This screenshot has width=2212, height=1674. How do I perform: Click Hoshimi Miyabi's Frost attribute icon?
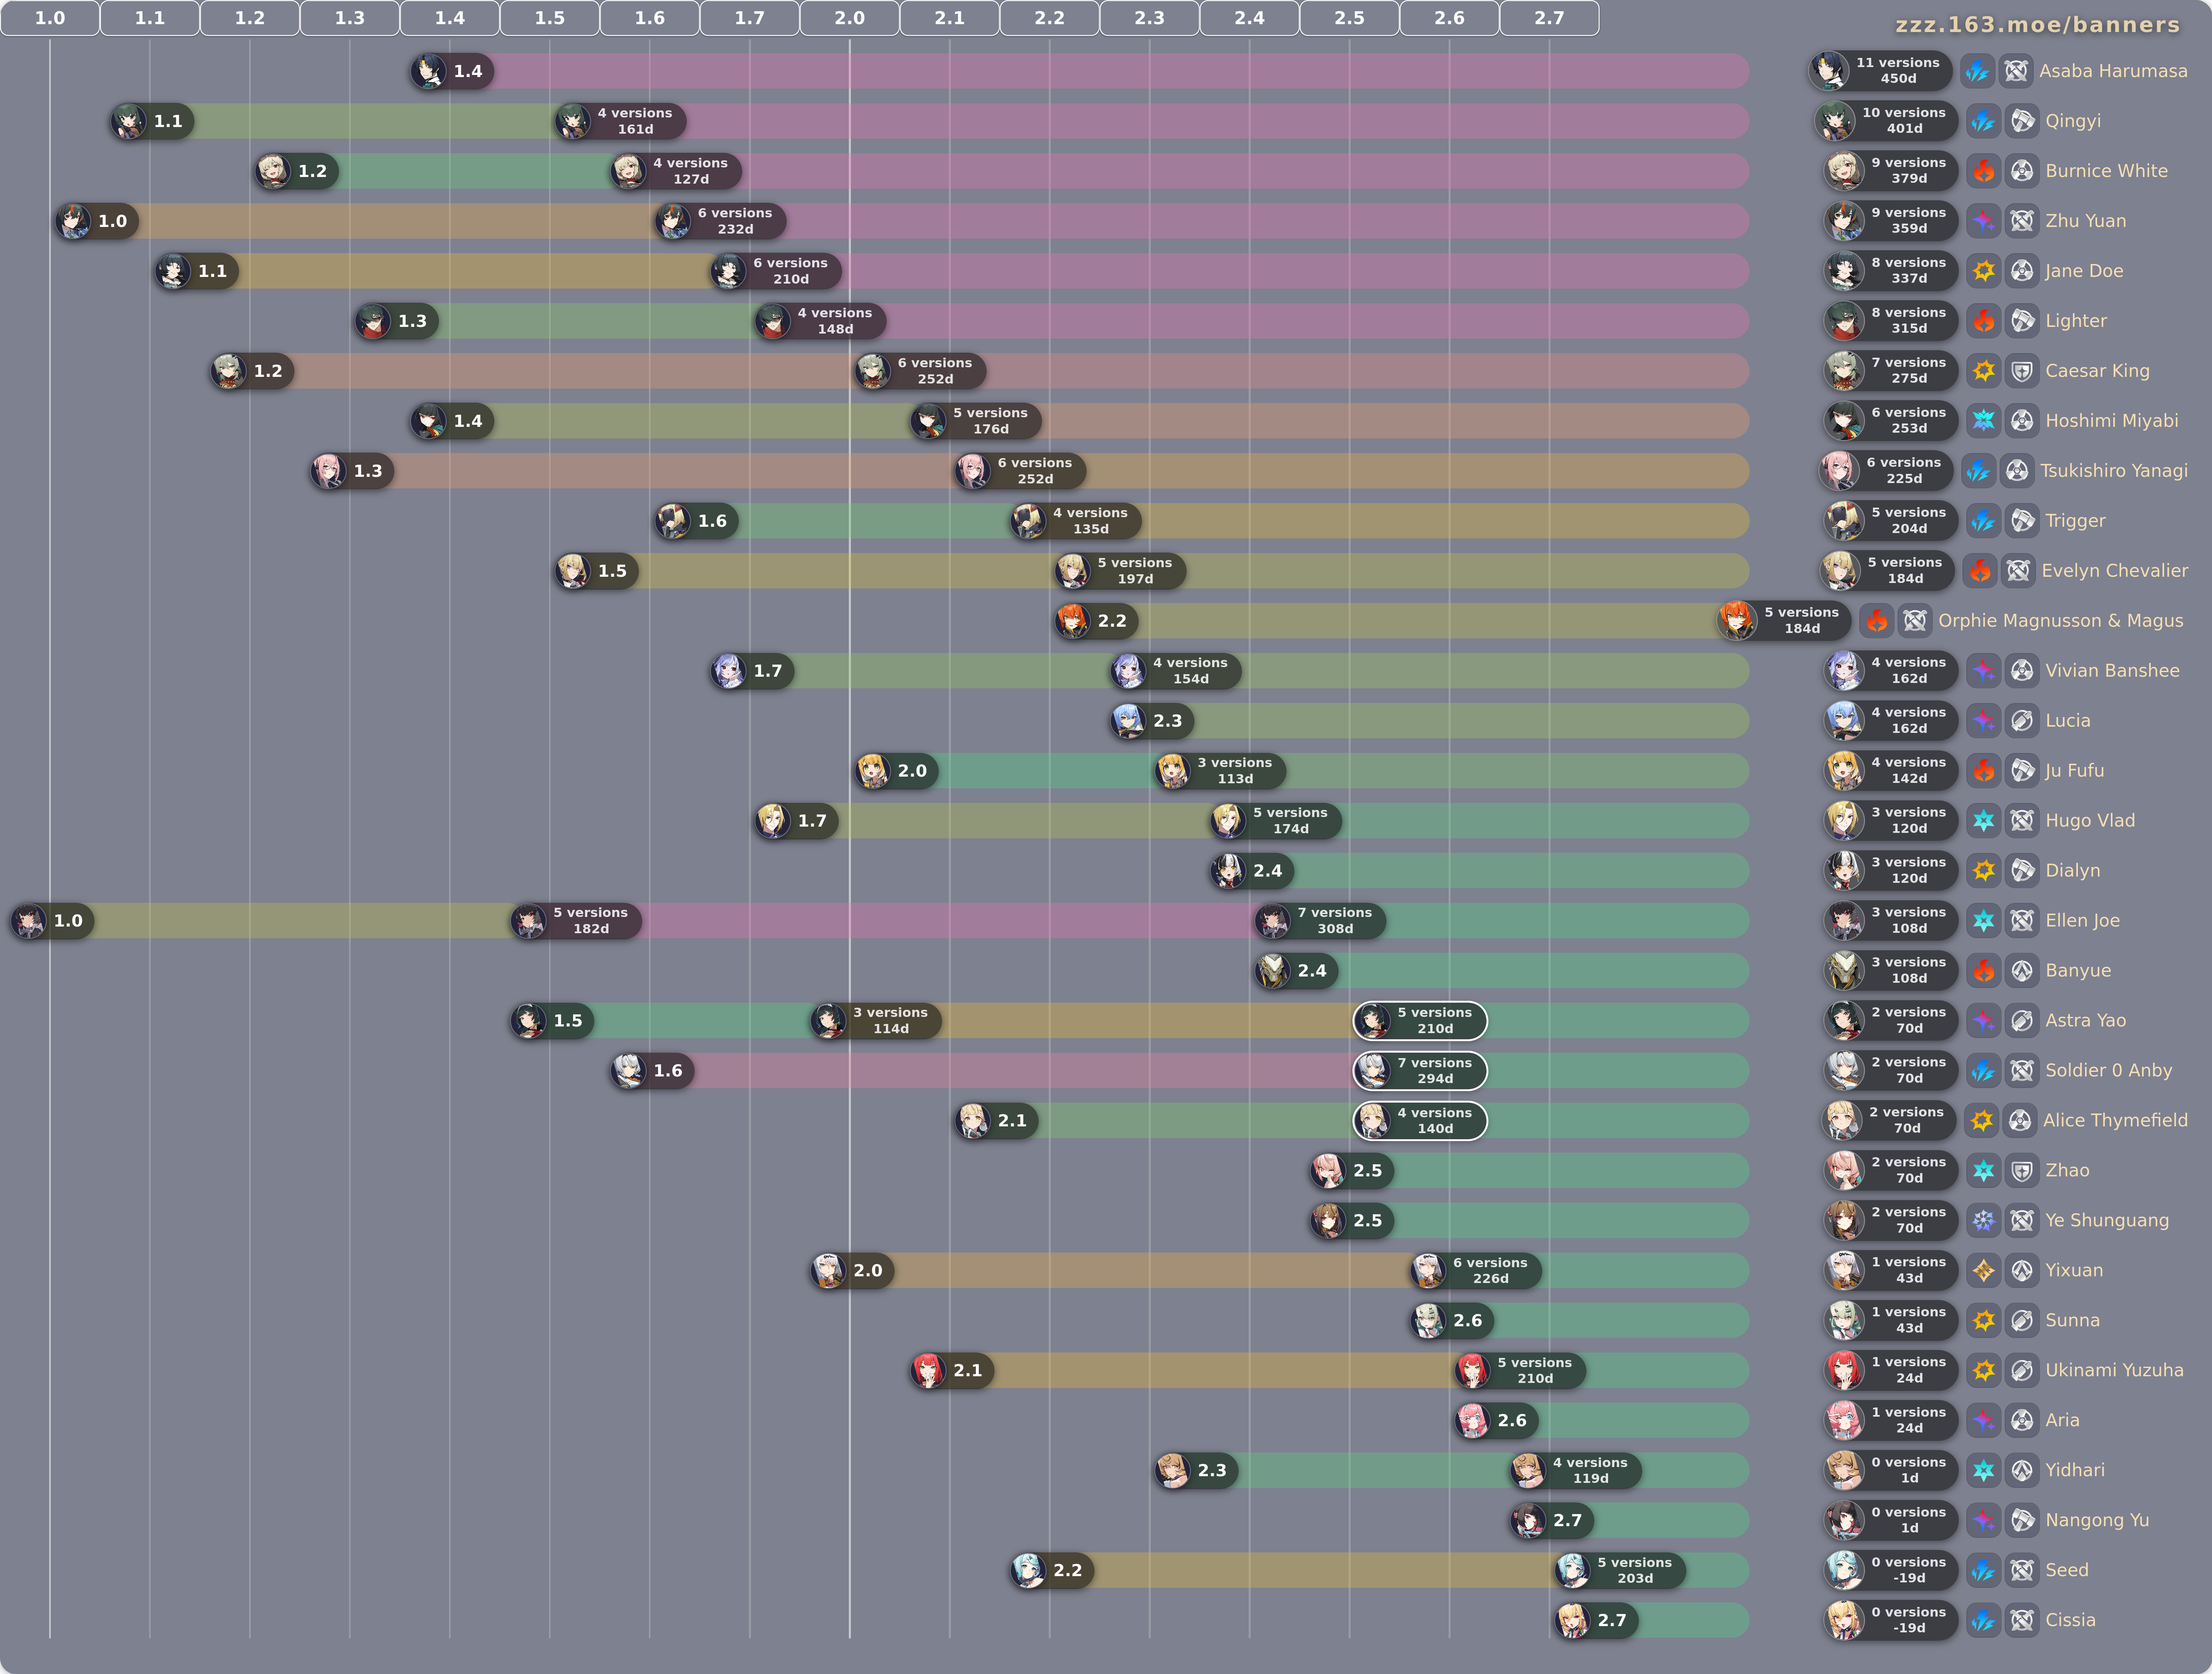pos(1984,421)
